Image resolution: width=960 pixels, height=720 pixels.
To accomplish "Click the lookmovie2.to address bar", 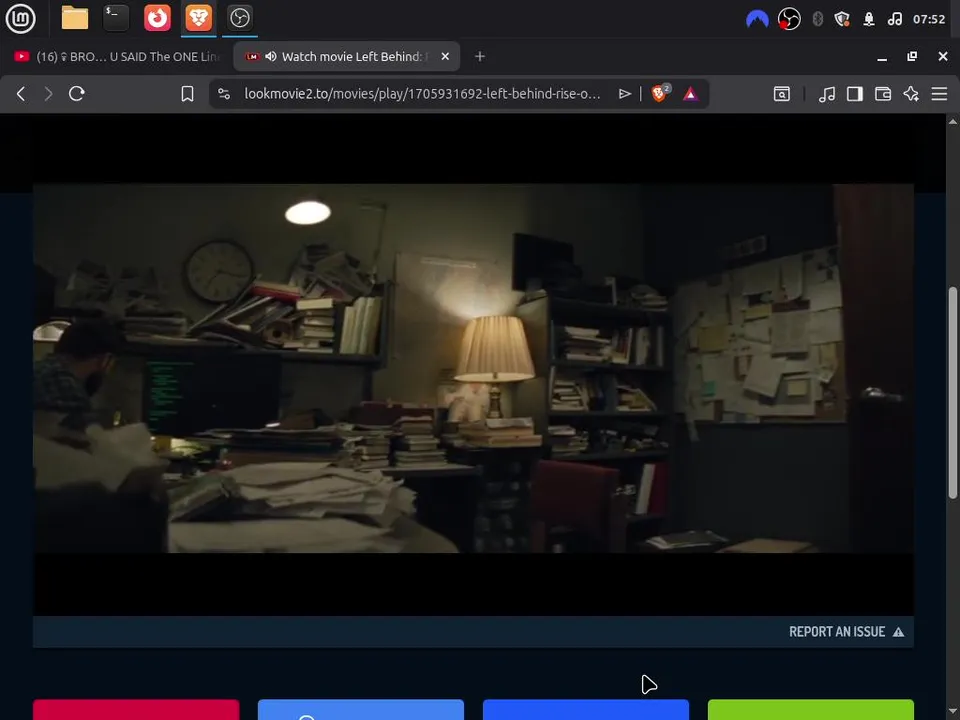I will point(422,94).
